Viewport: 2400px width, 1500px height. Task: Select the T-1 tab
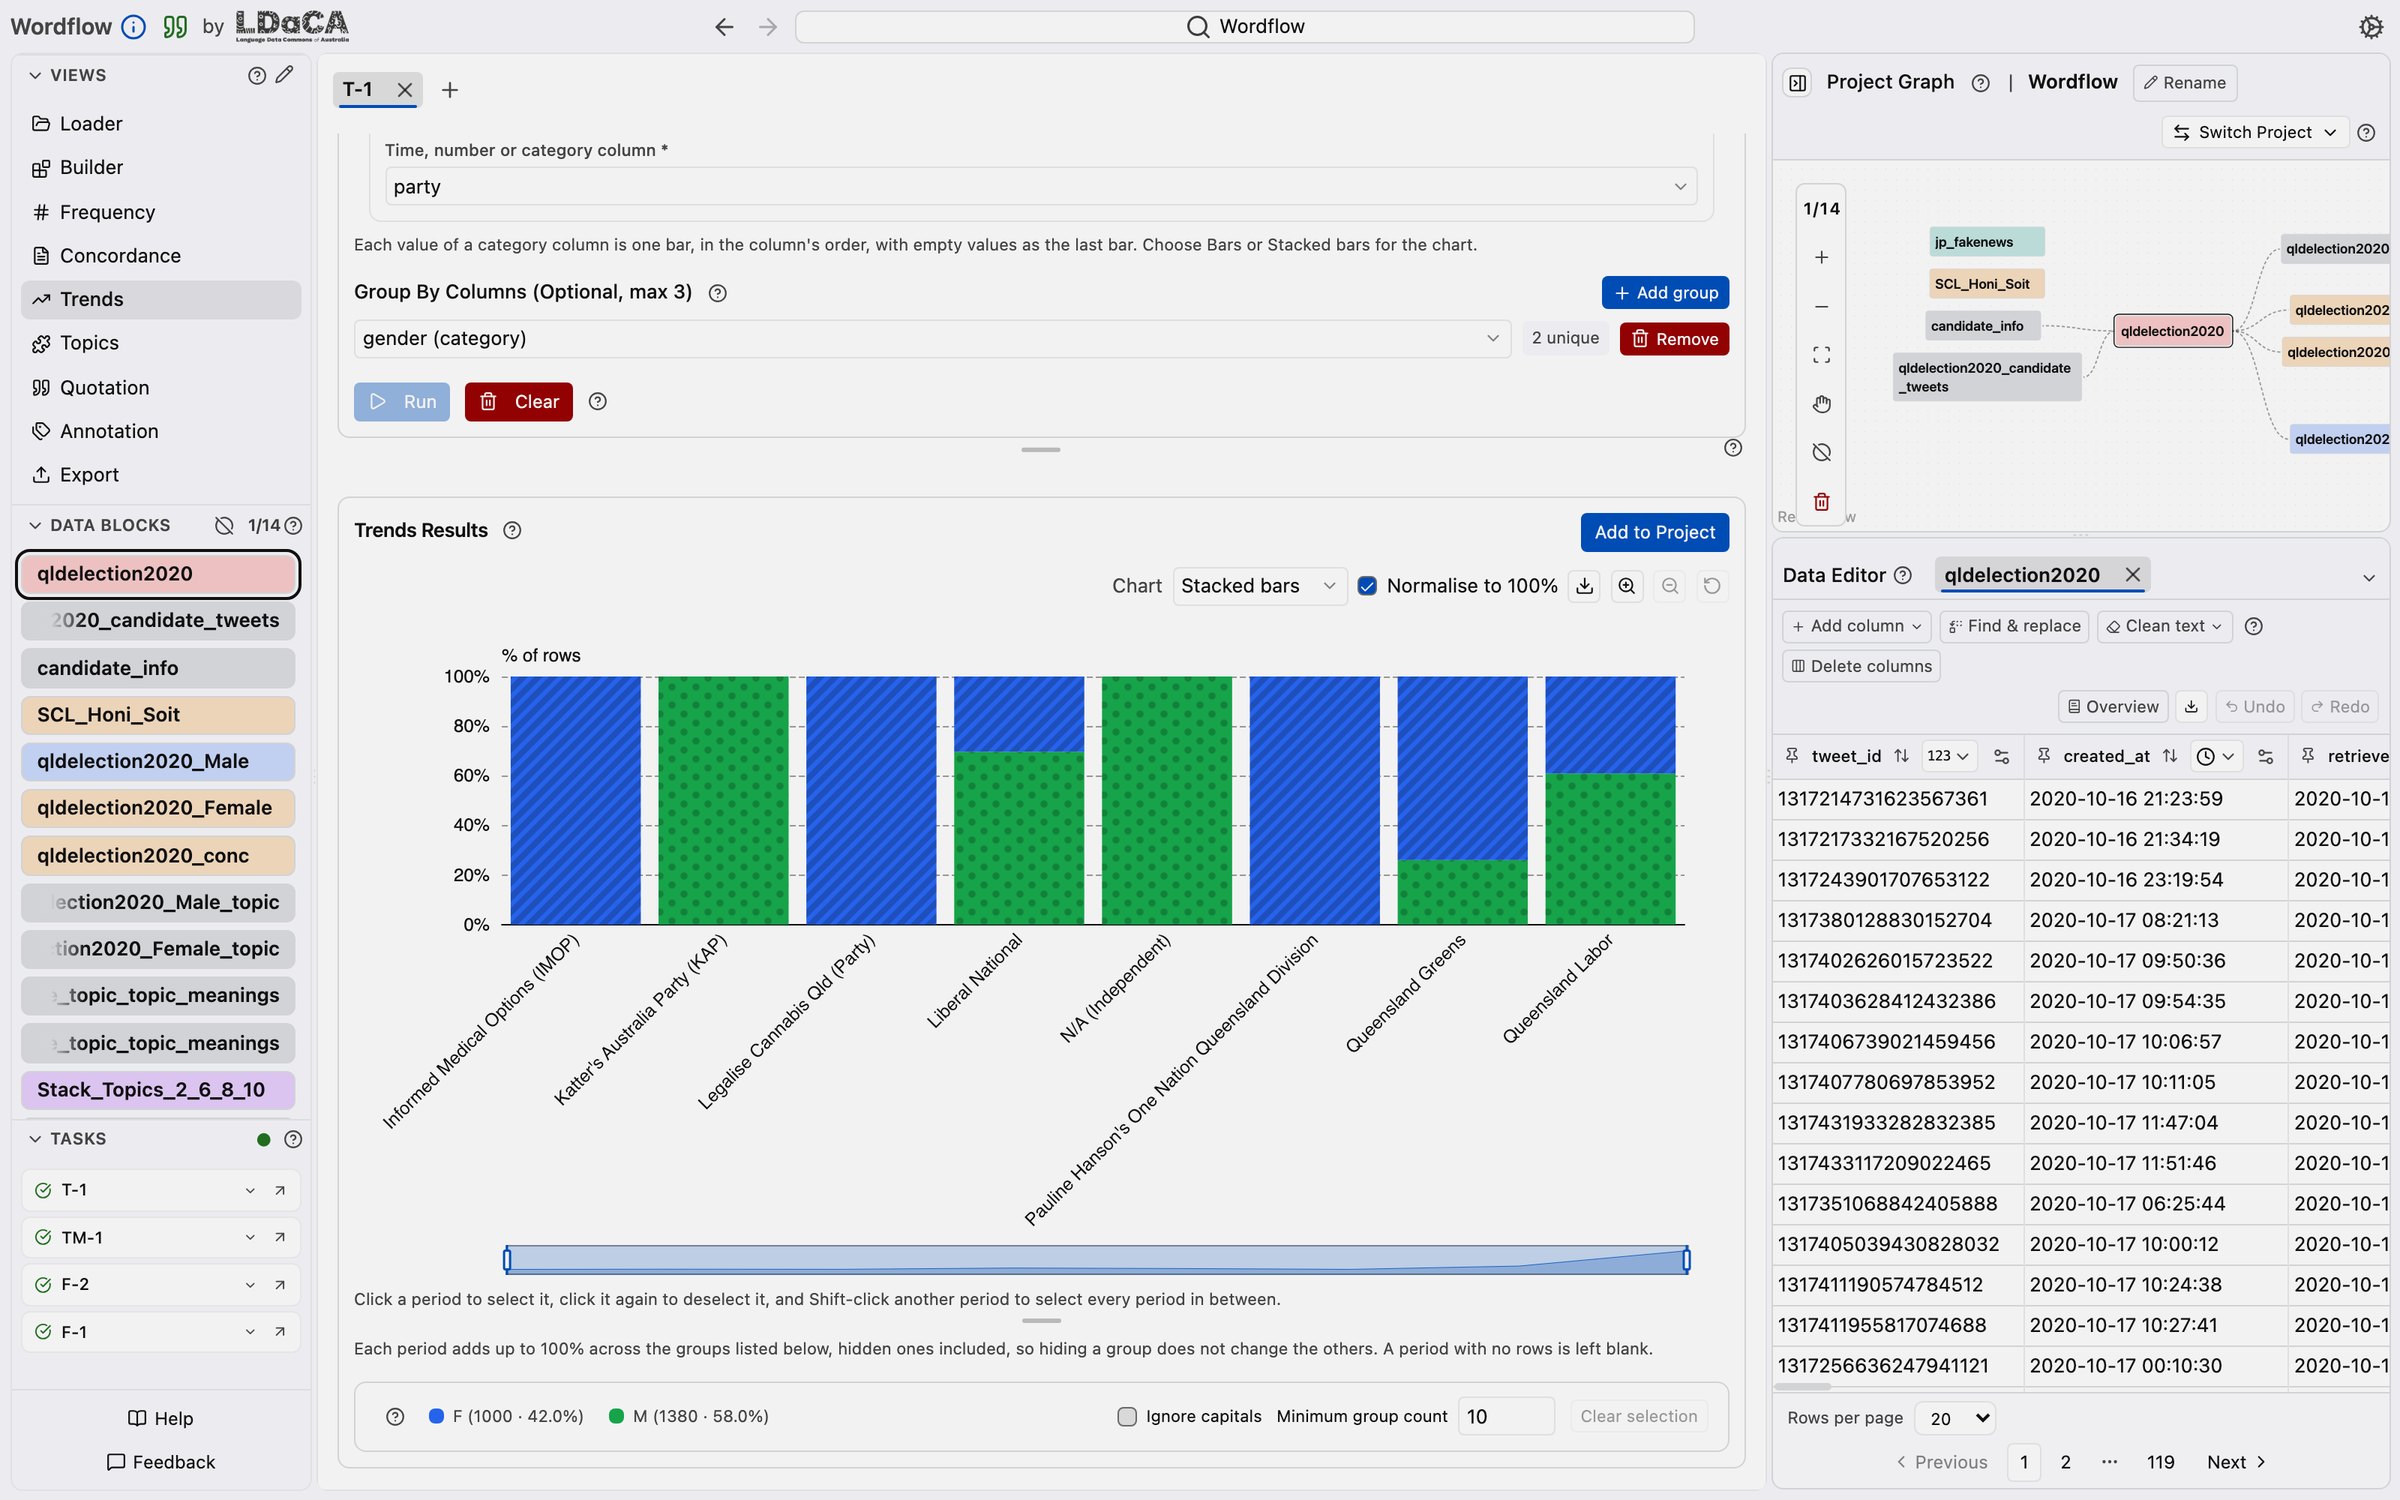pos(358,90)
